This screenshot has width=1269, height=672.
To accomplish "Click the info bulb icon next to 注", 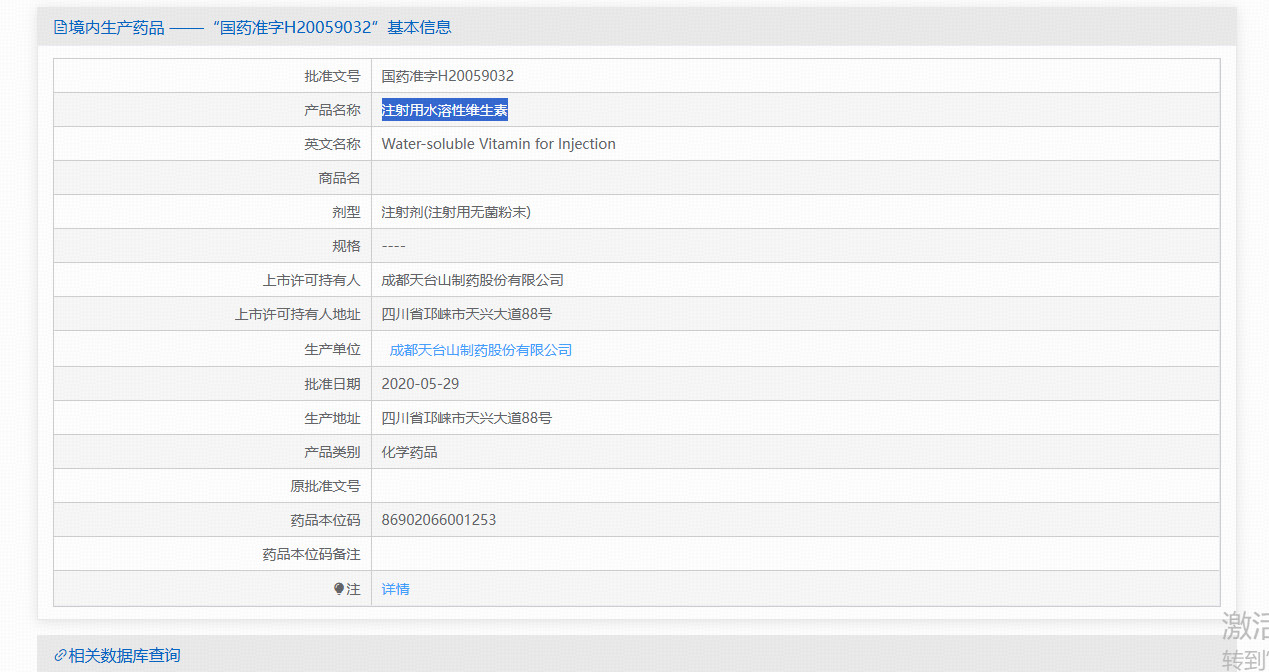I will pos(339,589).
